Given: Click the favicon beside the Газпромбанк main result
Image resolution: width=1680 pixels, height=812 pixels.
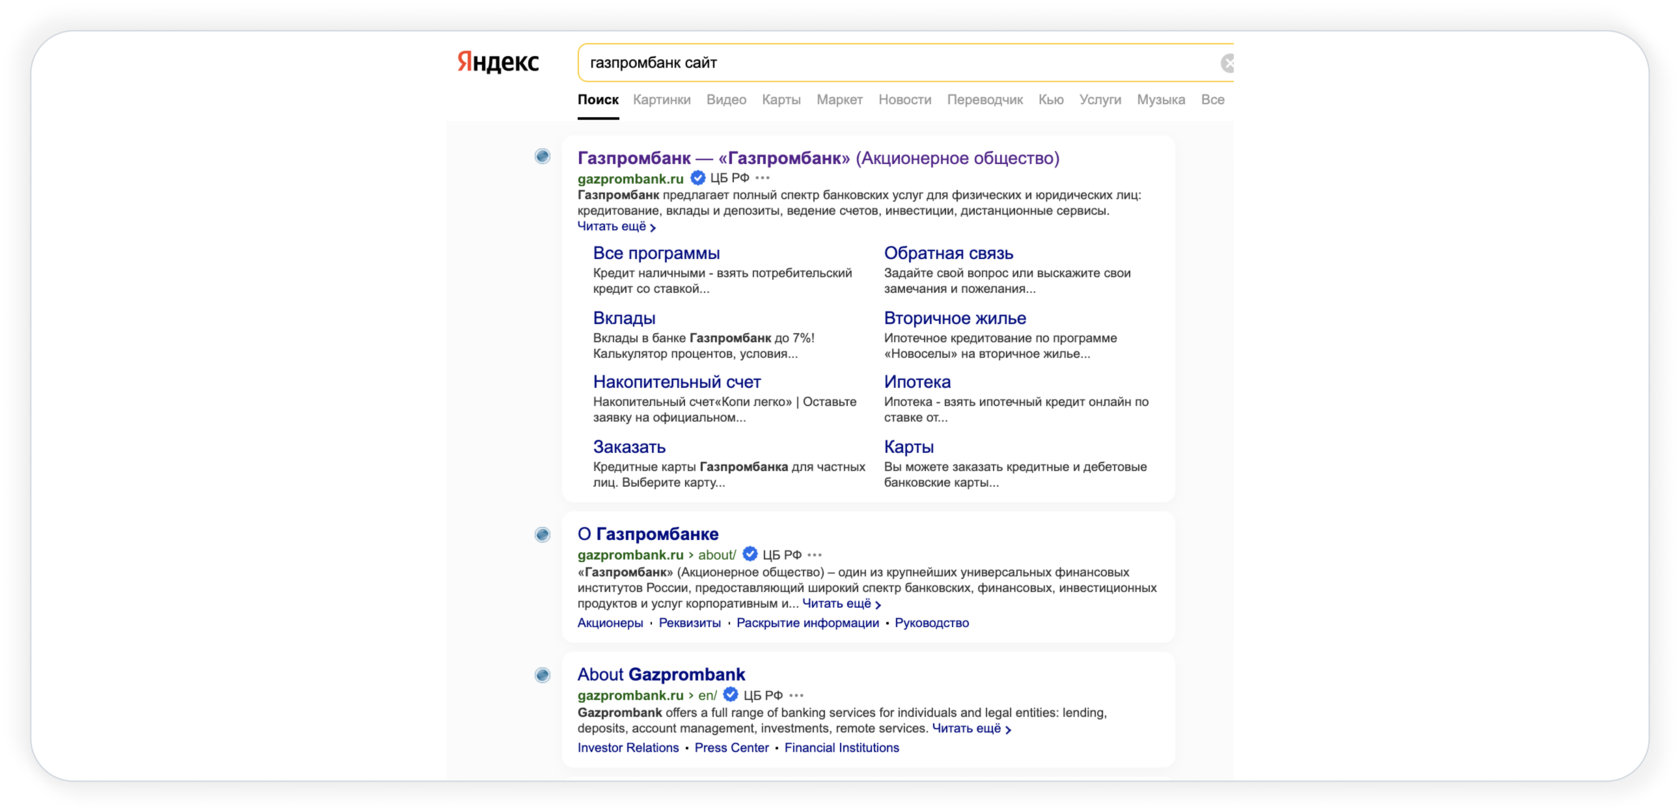Looking at the screenshot, I should [x=542, y=156].
